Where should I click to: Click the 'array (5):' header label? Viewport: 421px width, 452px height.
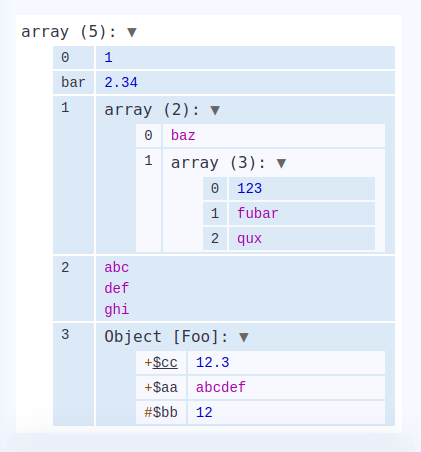(69, 32)
